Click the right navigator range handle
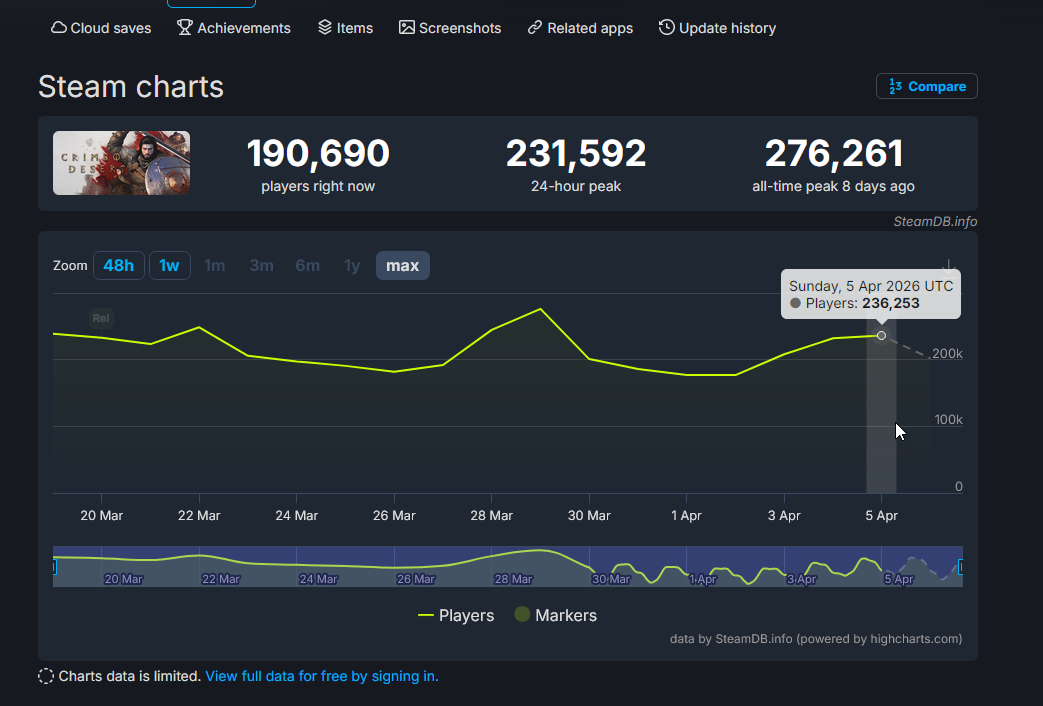 pyautogui.click(x=961, y=567)
